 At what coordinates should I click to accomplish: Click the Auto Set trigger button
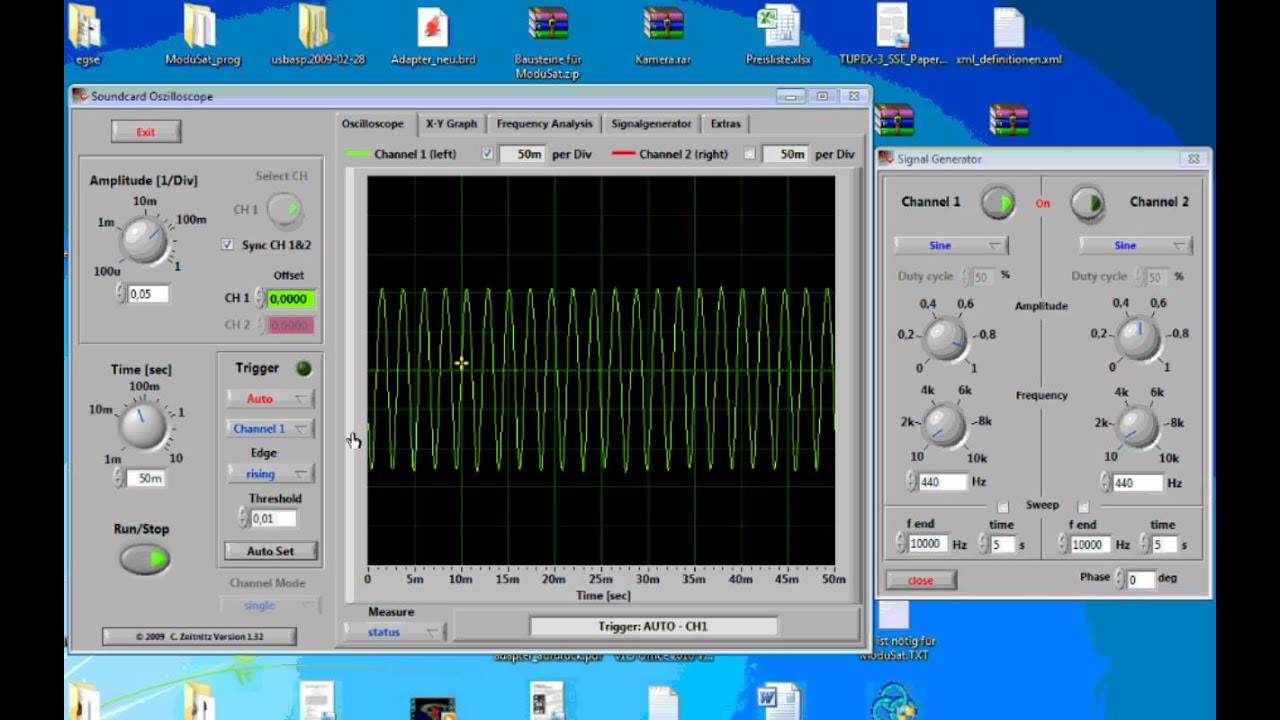[270, 551]
